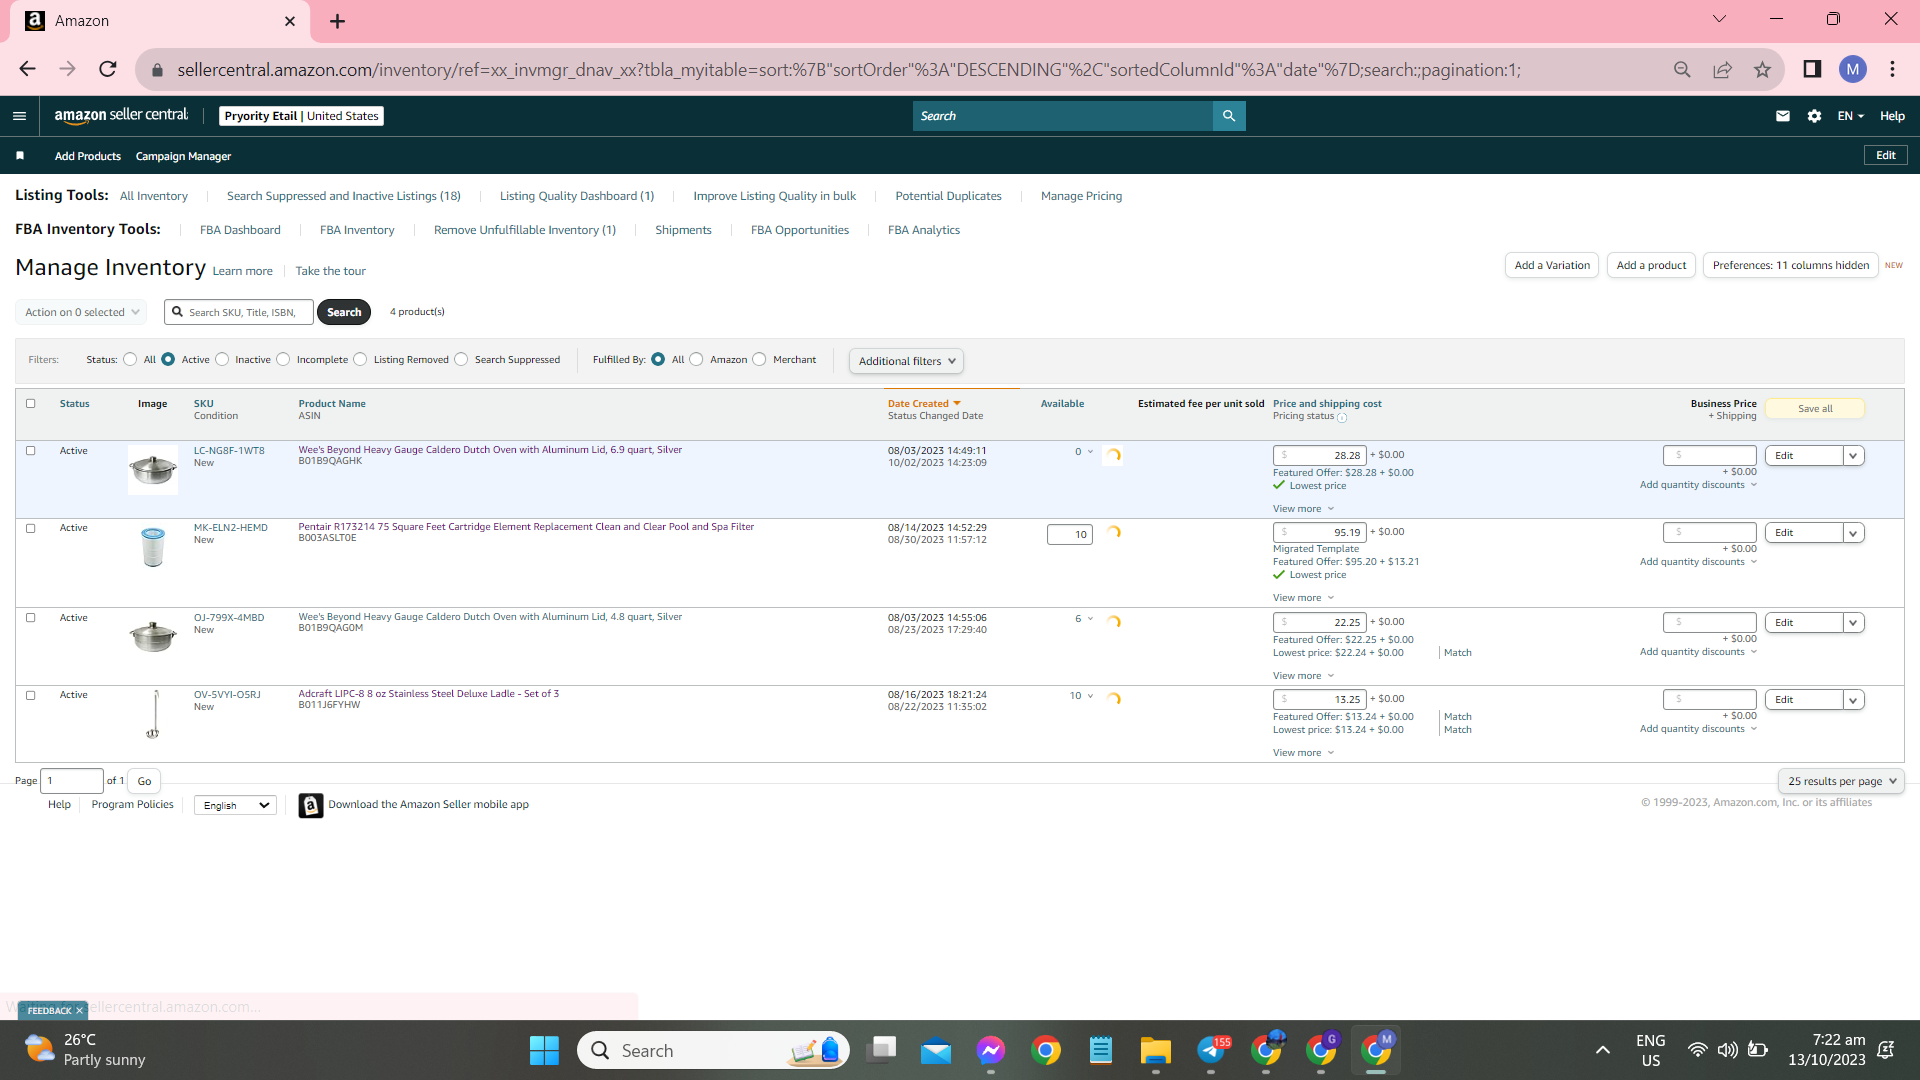Check the row for SKU OV-5VYI-O5RJ
The image size is (1920, 1080).
tap(30, 696)
